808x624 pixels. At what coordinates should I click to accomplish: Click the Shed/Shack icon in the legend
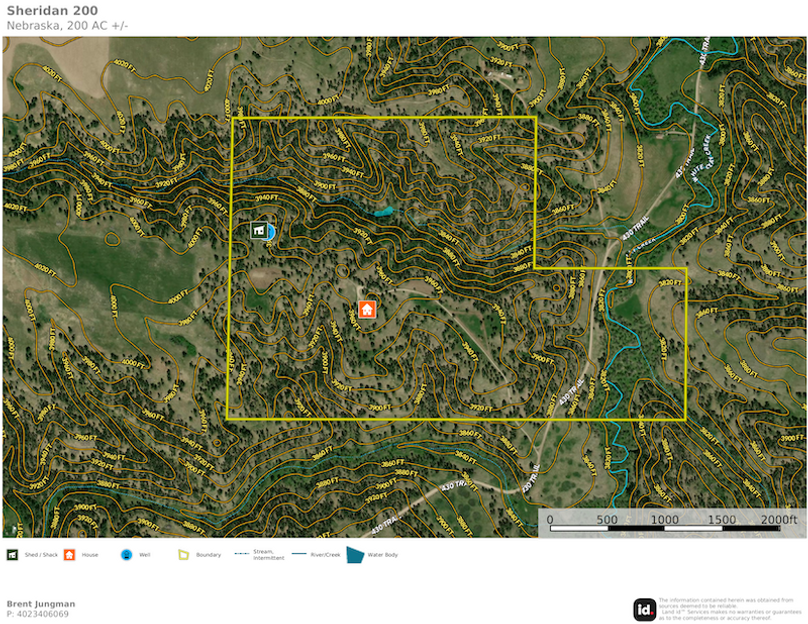coord(13,554)
